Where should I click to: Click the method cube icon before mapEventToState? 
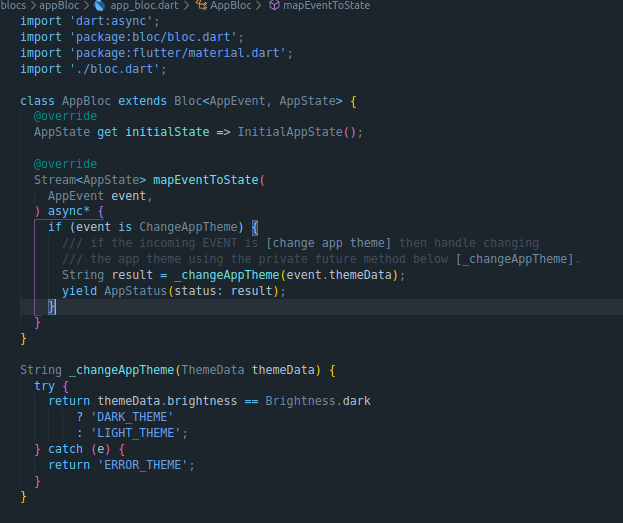274,5
